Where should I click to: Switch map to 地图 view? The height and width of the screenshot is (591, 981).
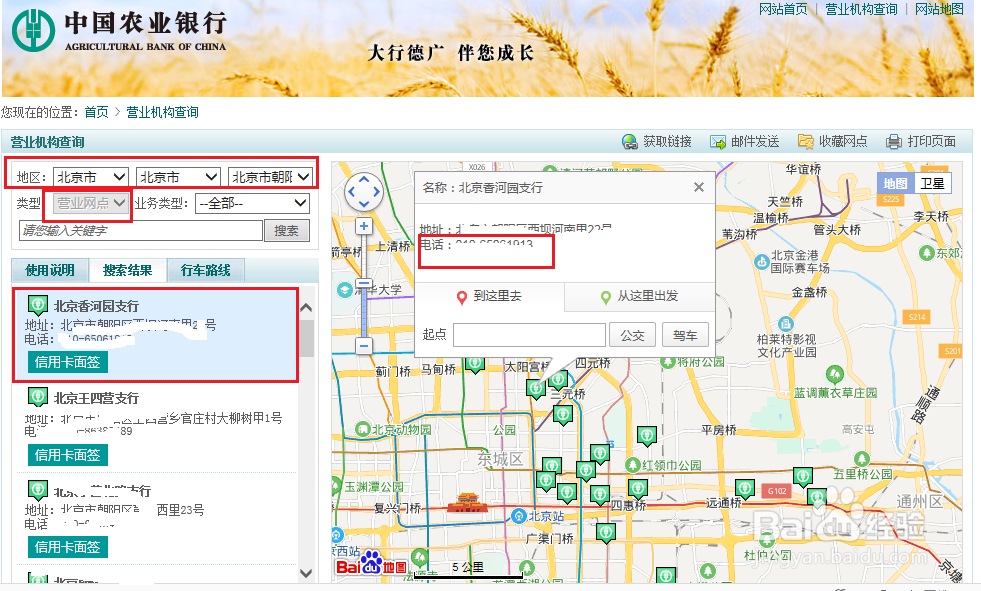tap(895, 183)
